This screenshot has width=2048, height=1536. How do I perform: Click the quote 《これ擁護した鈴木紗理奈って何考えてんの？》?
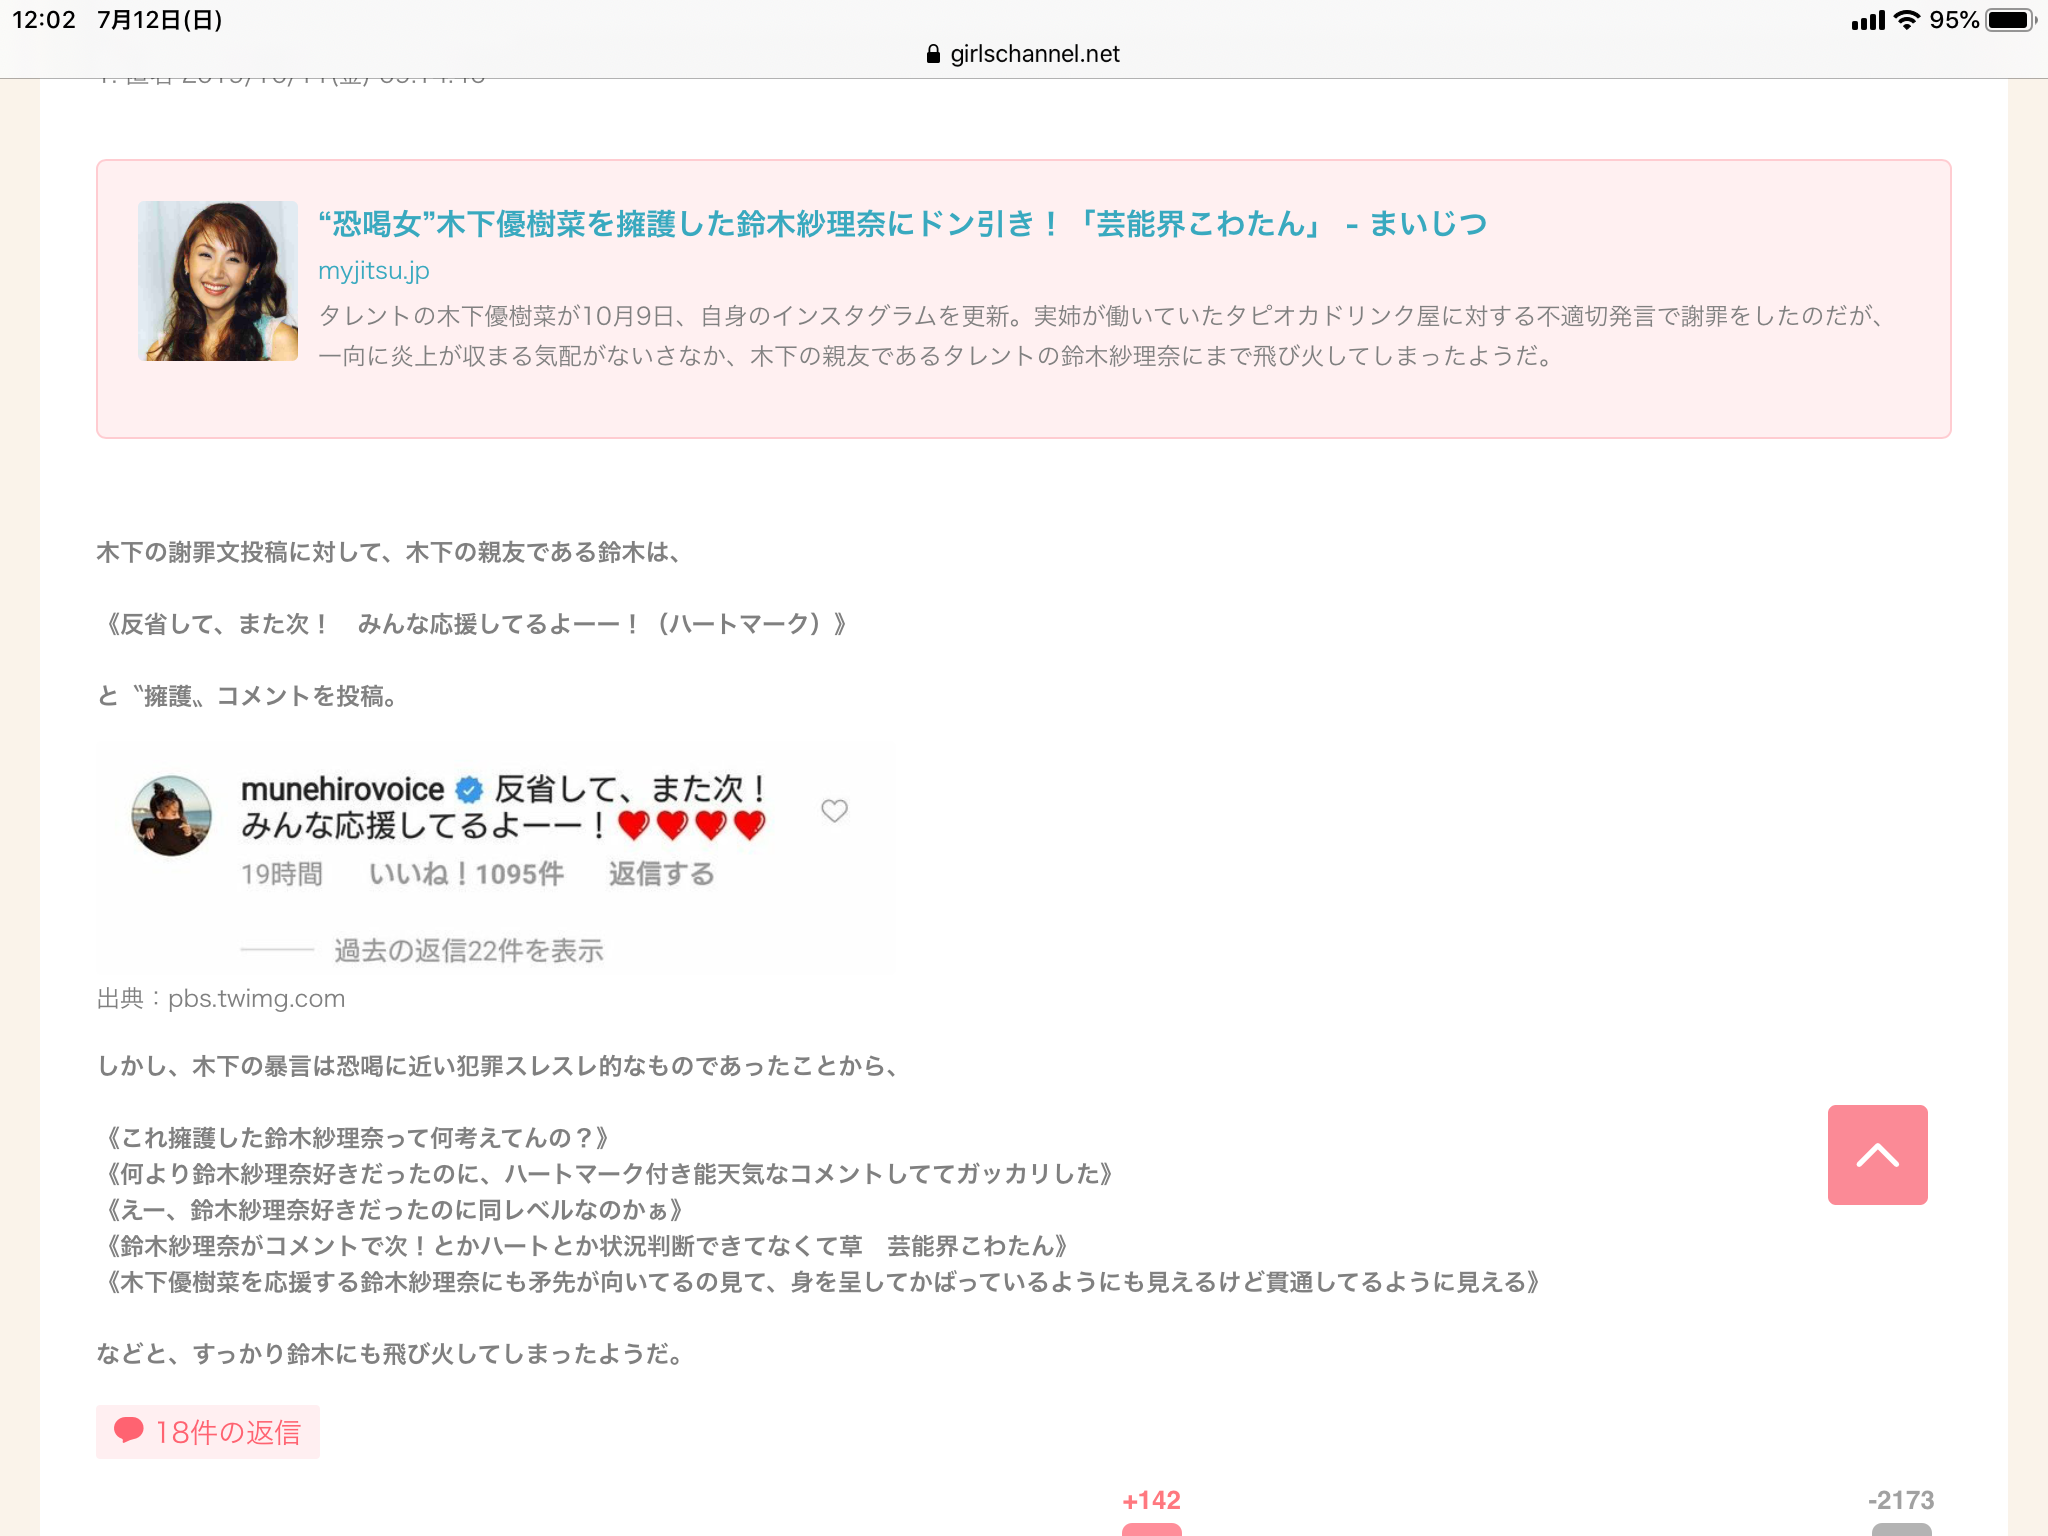(x=357, y=1138)
